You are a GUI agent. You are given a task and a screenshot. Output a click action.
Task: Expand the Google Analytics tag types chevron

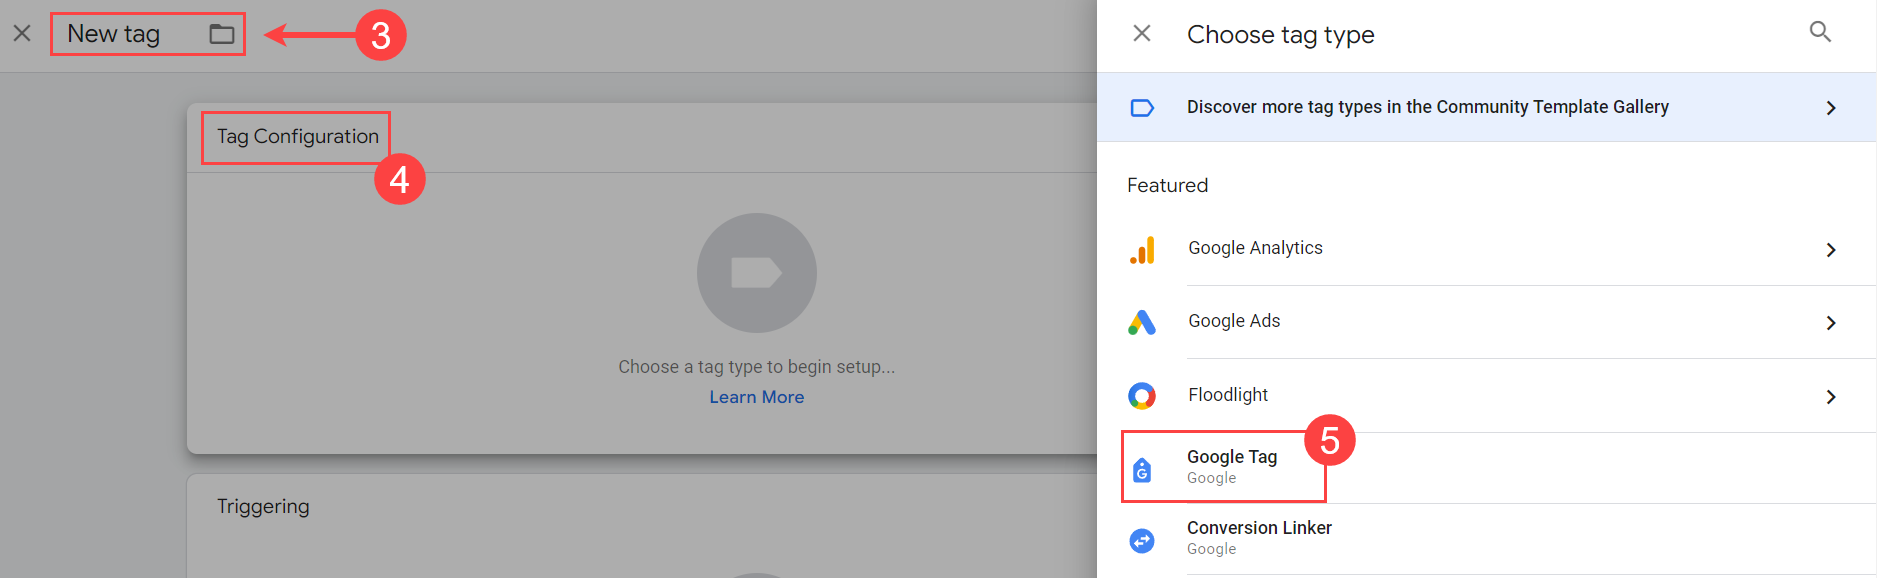(x=1831, y=250)
